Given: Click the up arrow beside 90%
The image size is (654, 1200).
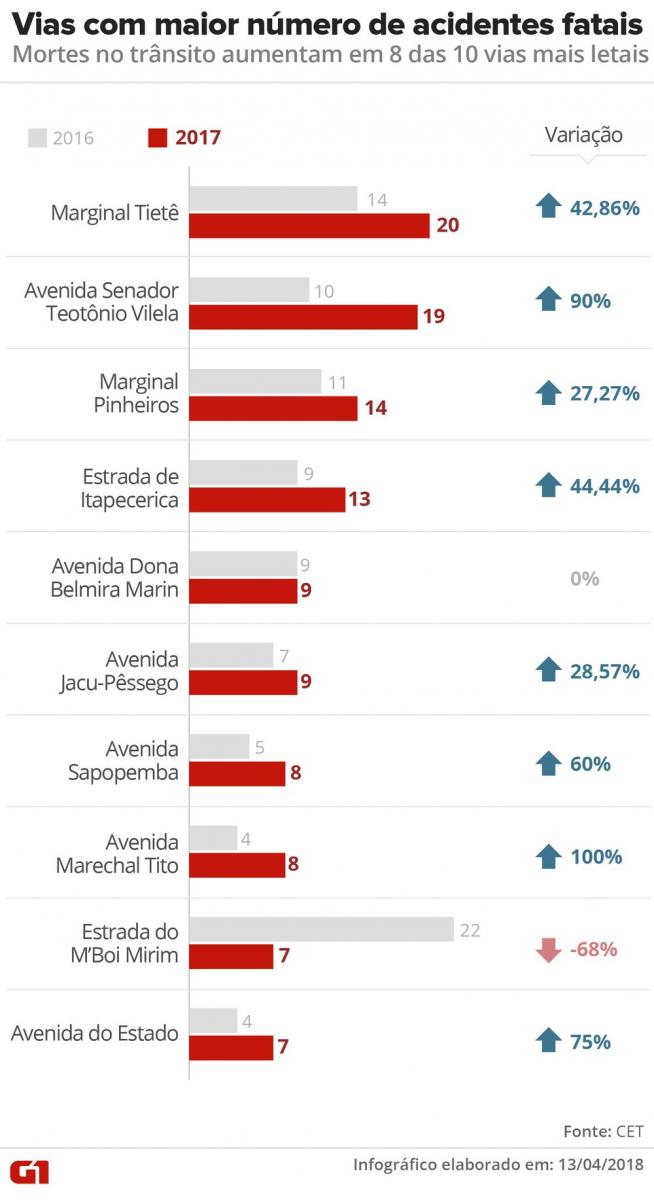Looking at the screenshot, I should click(x=547, y=300).
